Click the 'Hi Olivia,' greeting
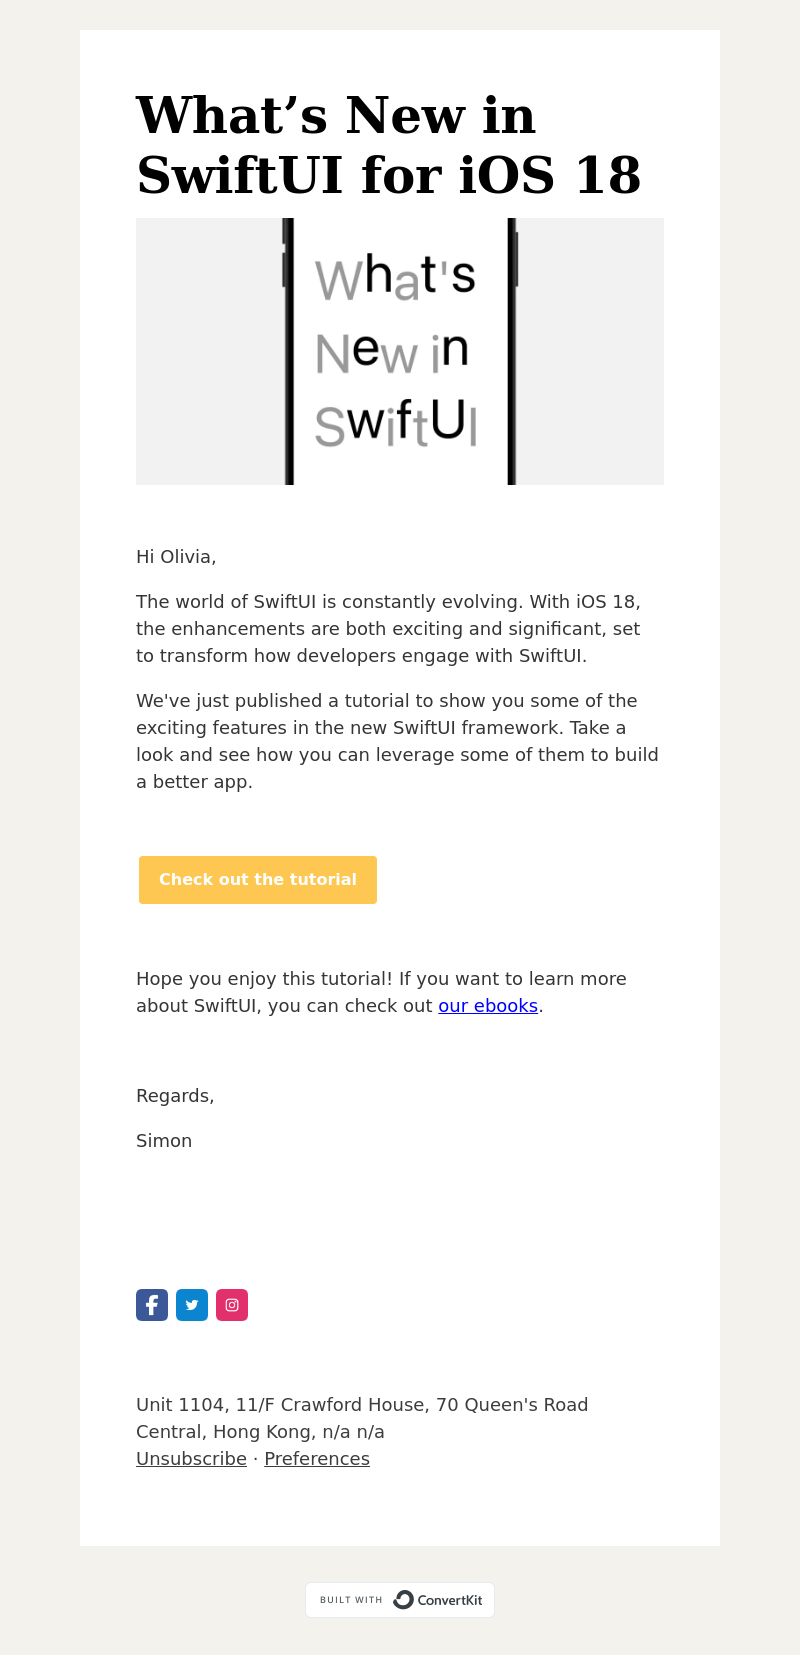800x1656 pixels. tap(176, 557)
